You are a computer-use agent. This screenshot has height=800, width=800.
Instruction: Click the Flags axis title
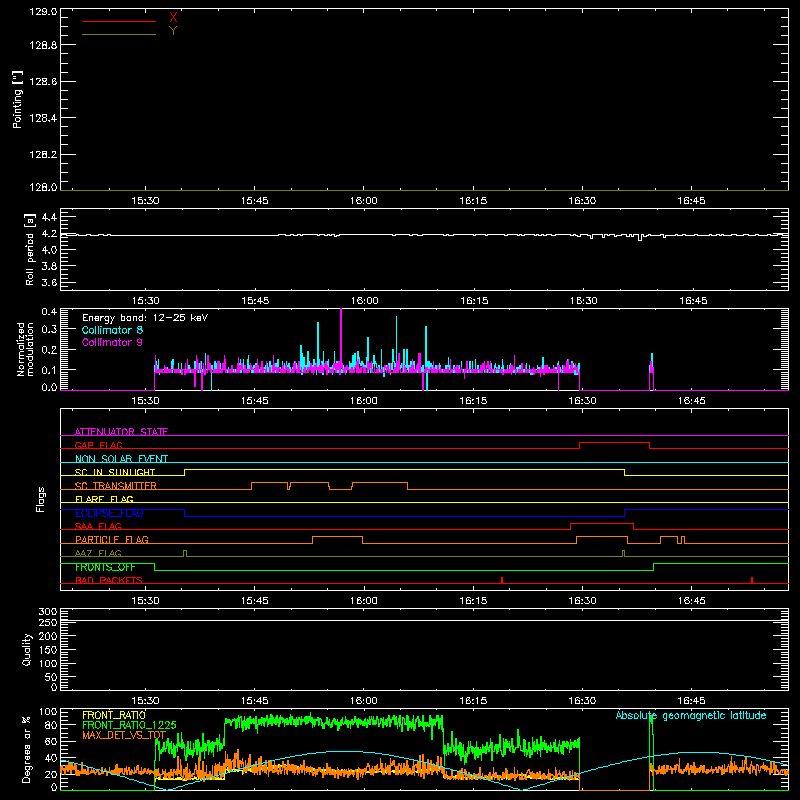tap(41, 499)
